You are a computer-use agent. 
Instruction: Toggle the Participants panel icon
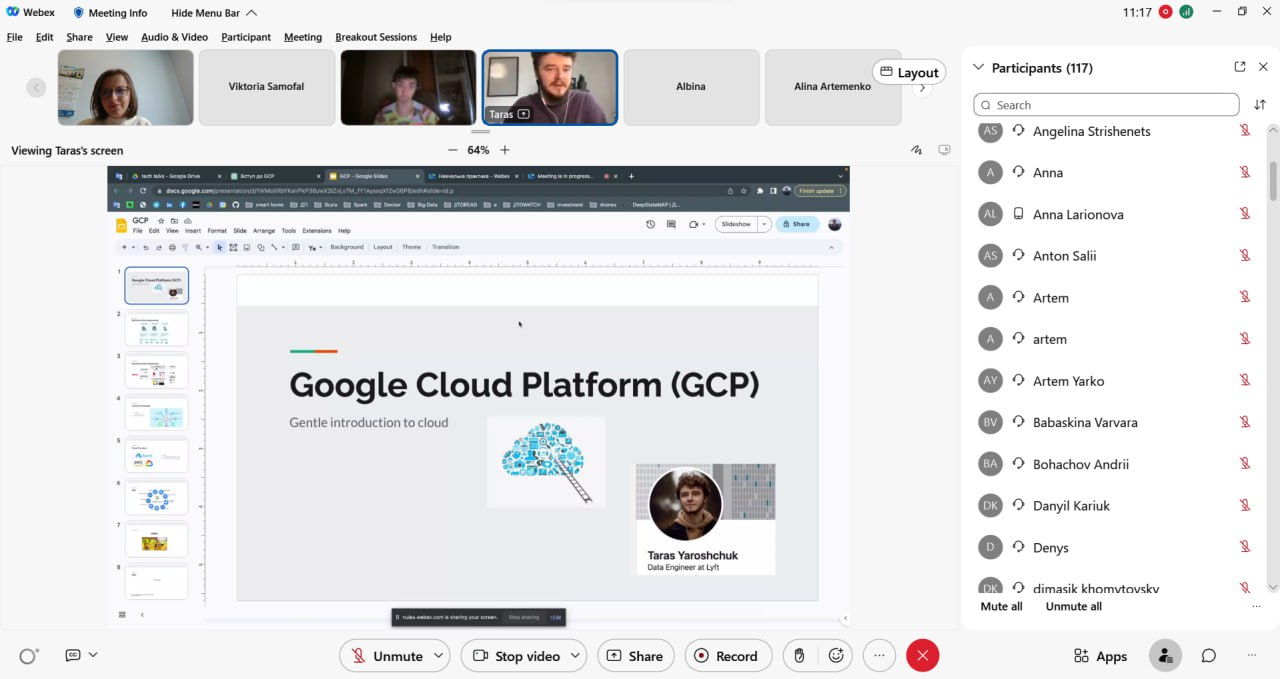point(1164,656)
